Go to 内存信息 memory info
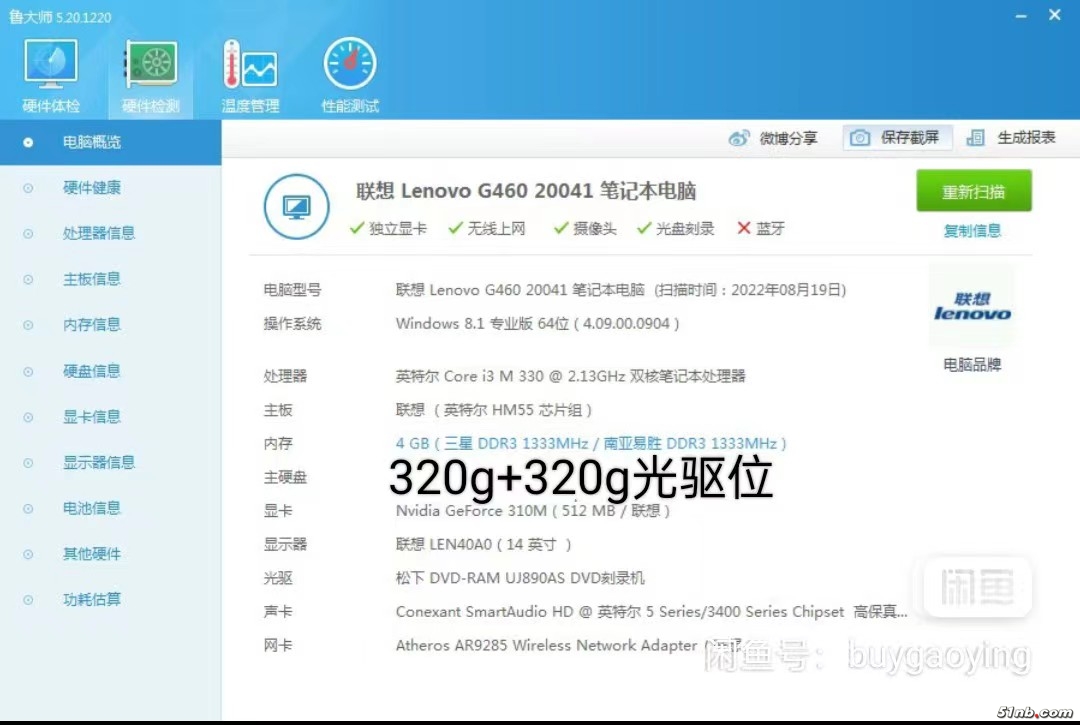The height and width of the screenshot is (725, 1080). 92,325
